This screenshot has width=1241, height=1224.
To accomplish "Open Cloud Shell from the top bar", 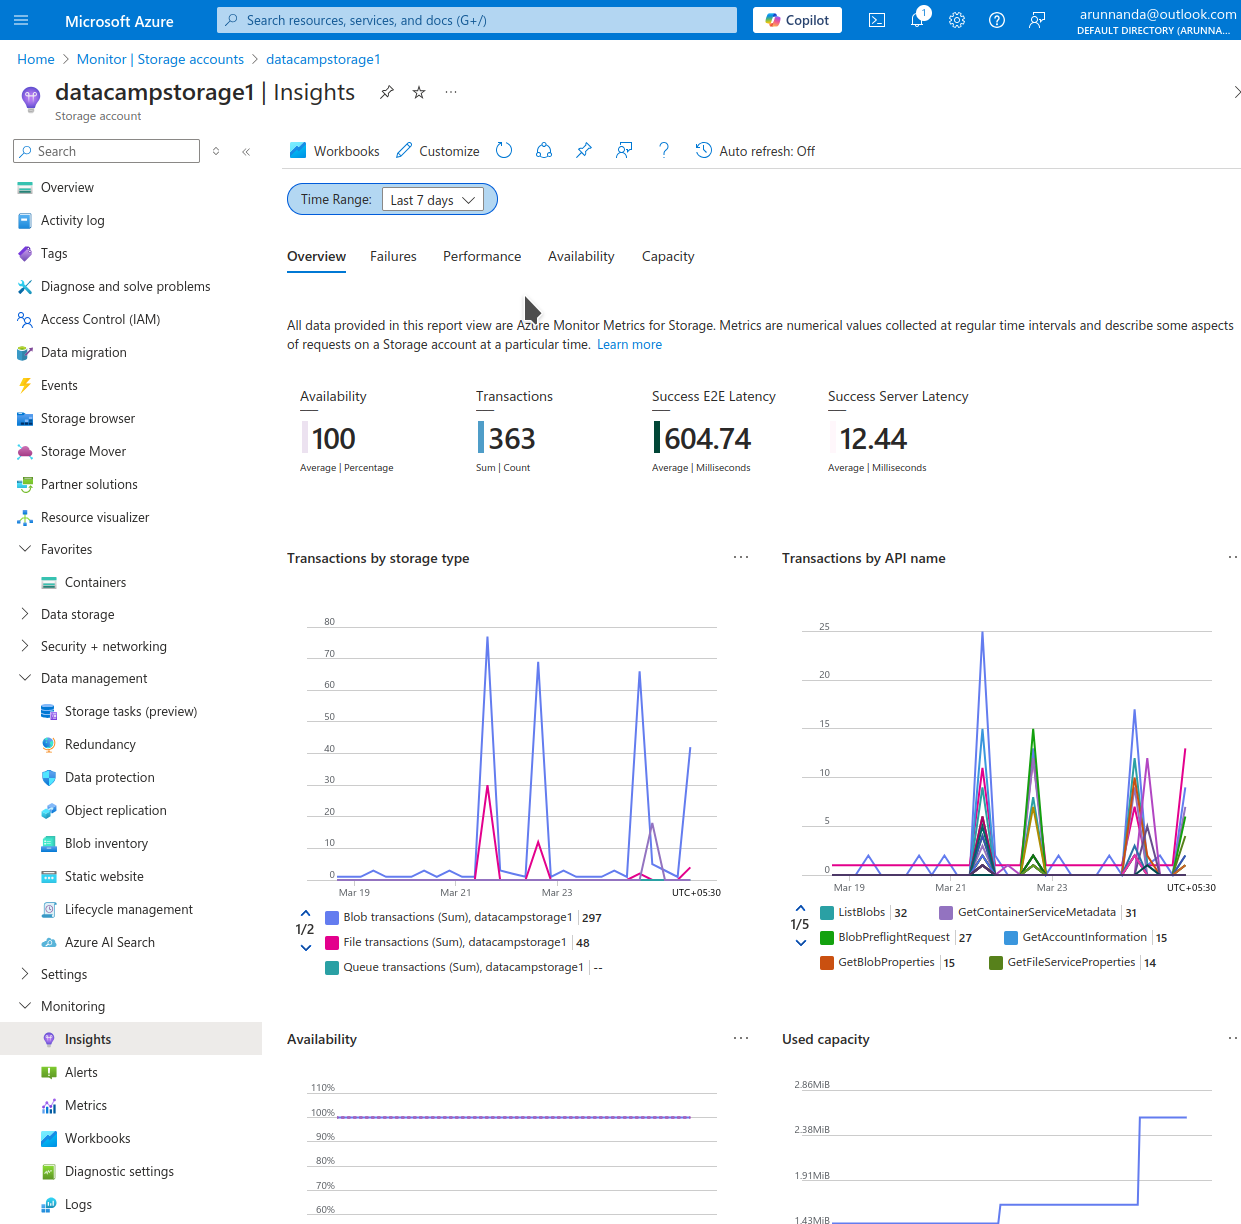I will click(x=877, y=20).
